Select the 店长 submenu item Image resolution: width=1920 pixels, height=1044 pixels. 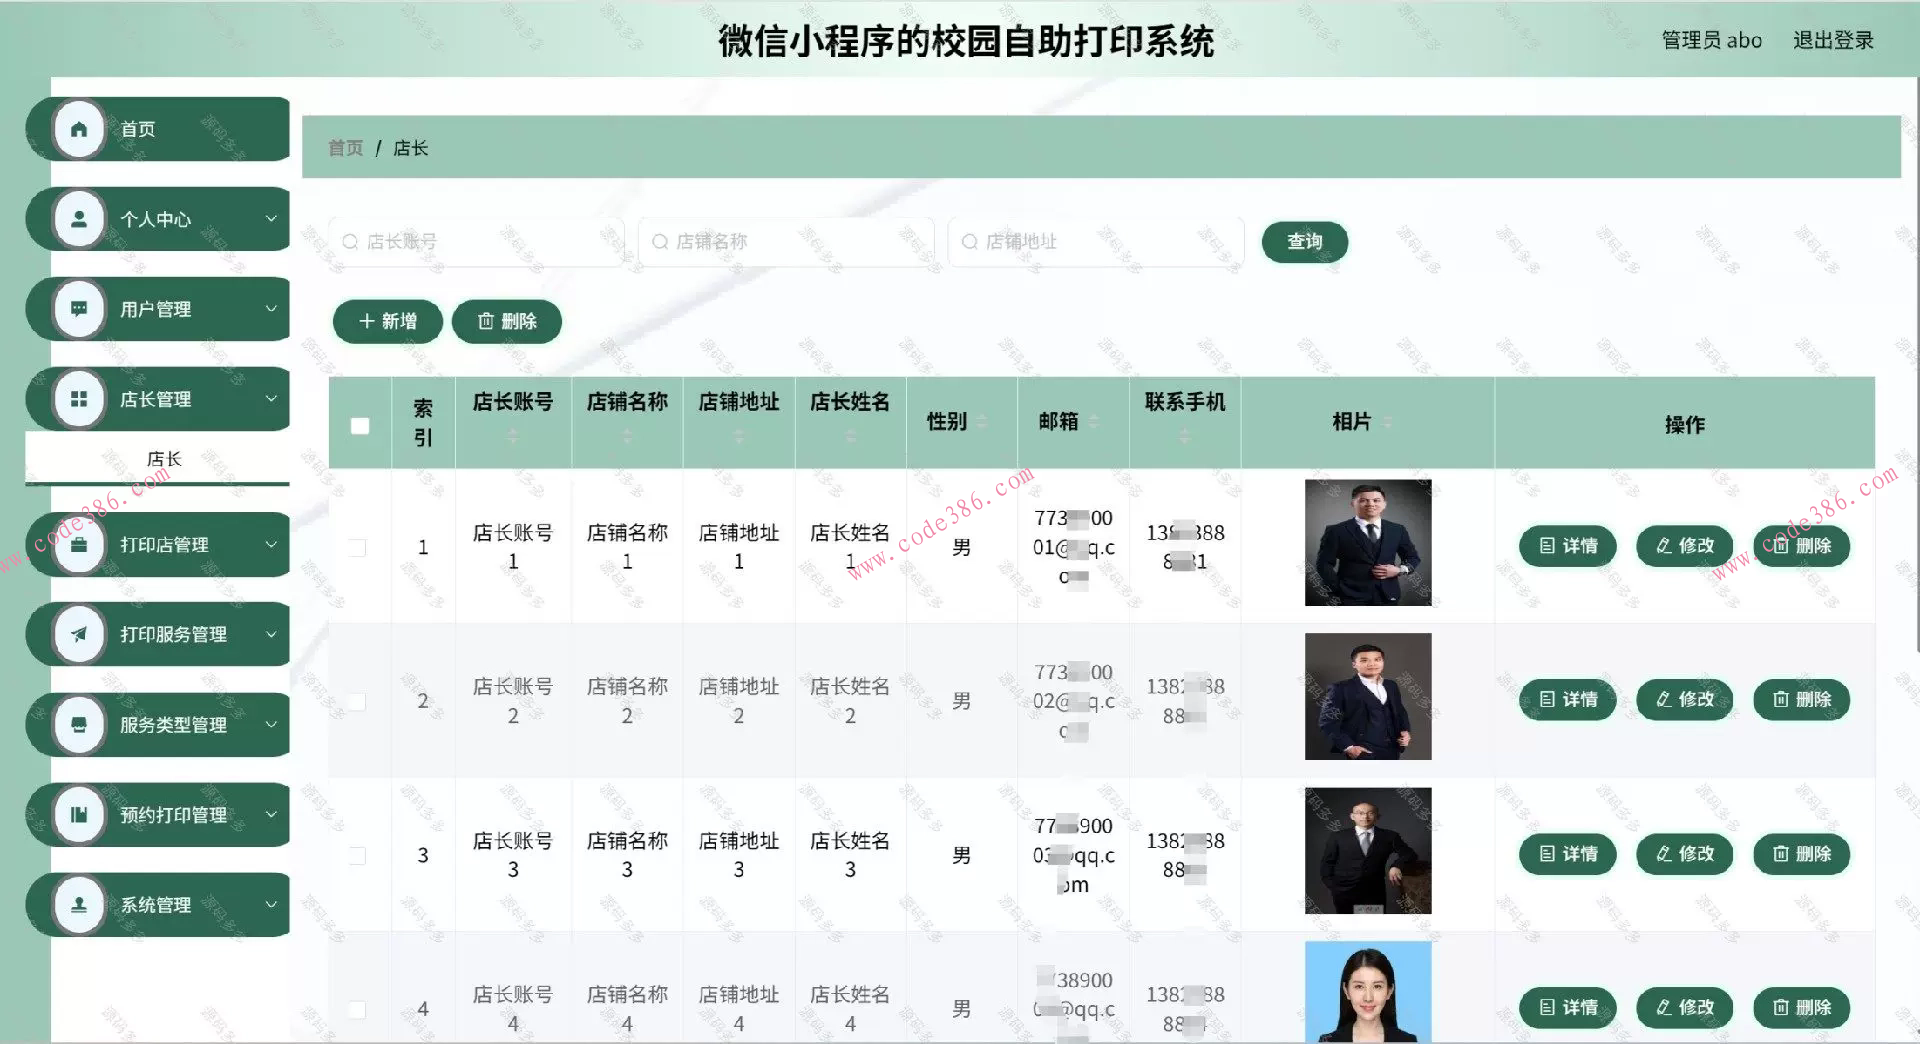point(164,458)
